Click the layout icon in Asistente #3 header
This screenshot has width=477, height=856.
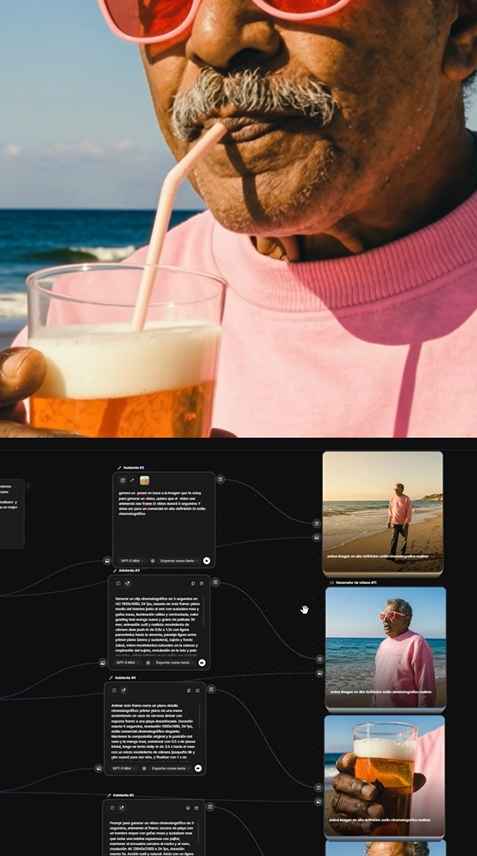(x=118, y=583)
